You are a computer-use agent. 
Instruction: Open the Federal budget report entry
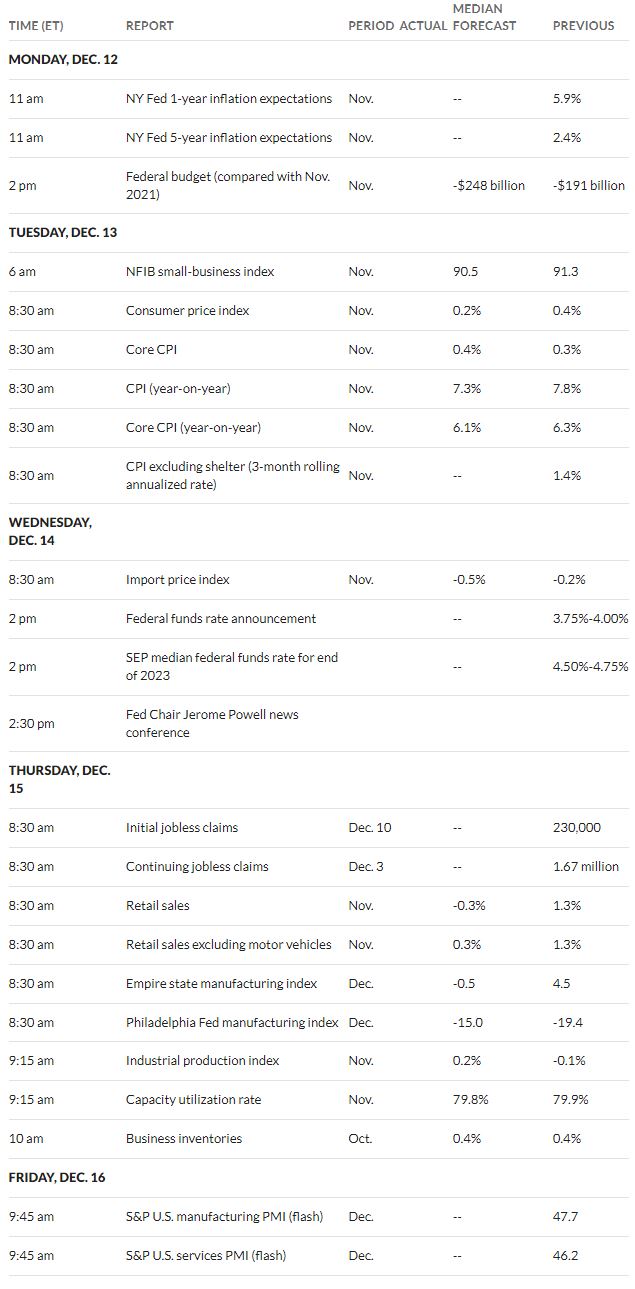[x=228, y=186]
